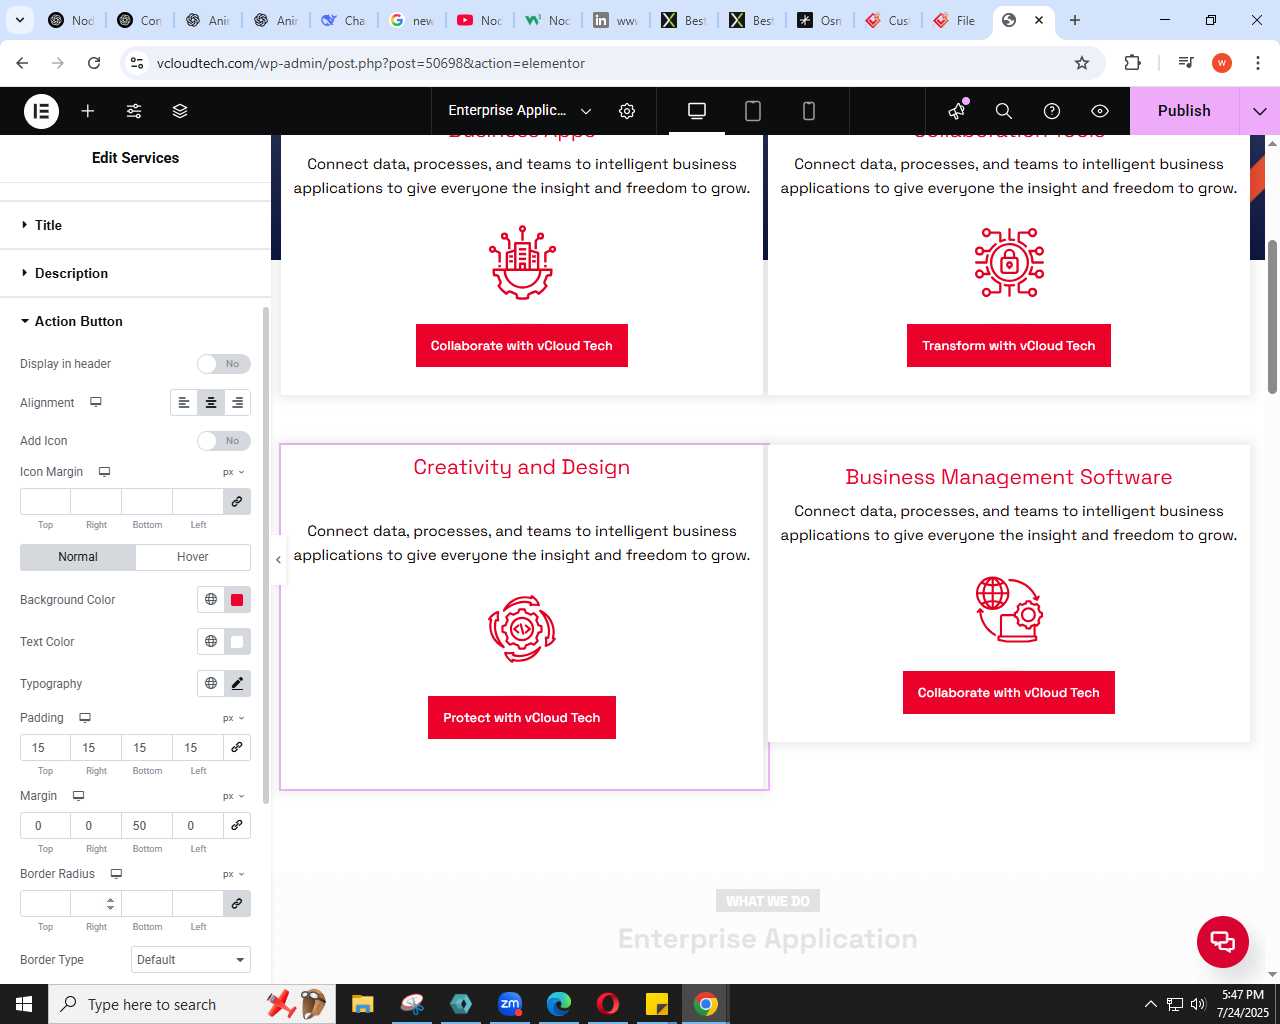Switch to the File browser tab
This screenshot has width=1280, height=1024.
(x=954, y=20)
